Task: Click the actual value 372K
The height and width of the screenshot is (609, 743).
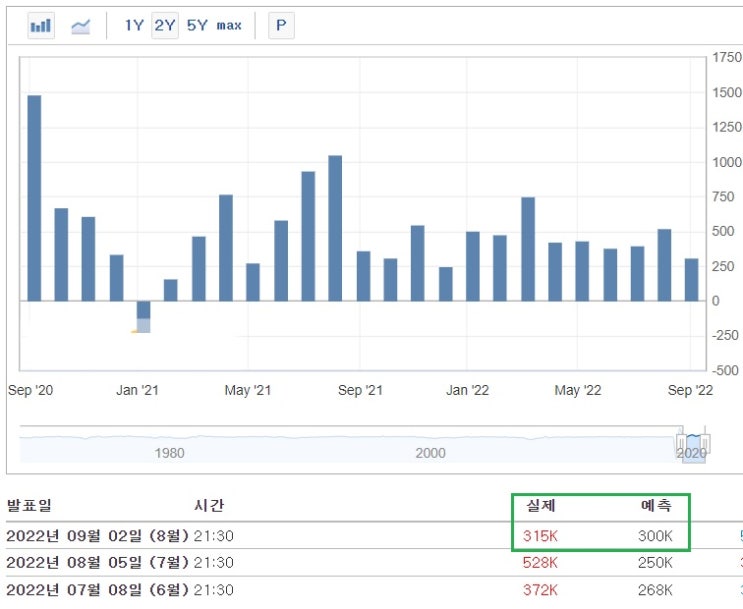Action: click(540, 590)
